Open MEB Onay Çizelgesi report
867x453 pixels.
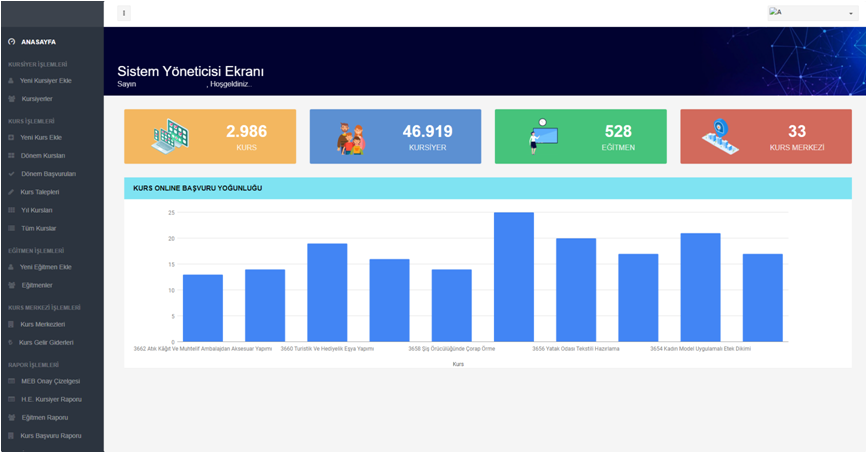pos(50,381)
